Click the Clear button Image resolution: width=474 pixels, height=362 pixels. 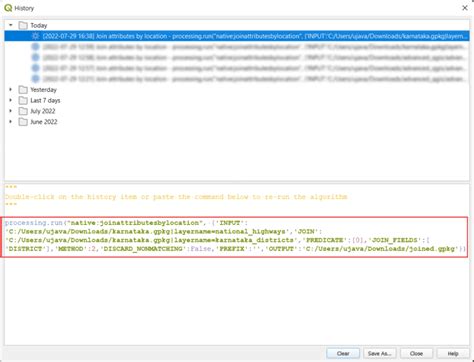343,353
